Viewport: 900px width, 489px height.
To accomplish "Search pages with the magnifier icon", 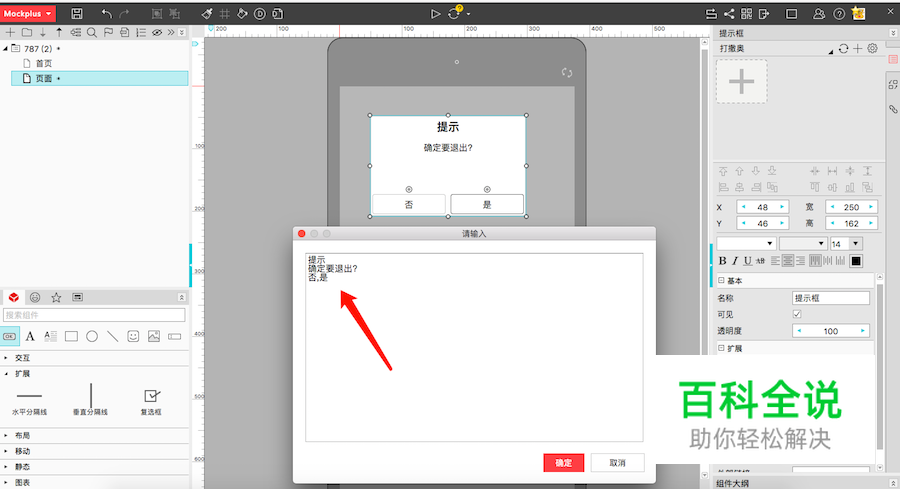I will pos(92,32).
